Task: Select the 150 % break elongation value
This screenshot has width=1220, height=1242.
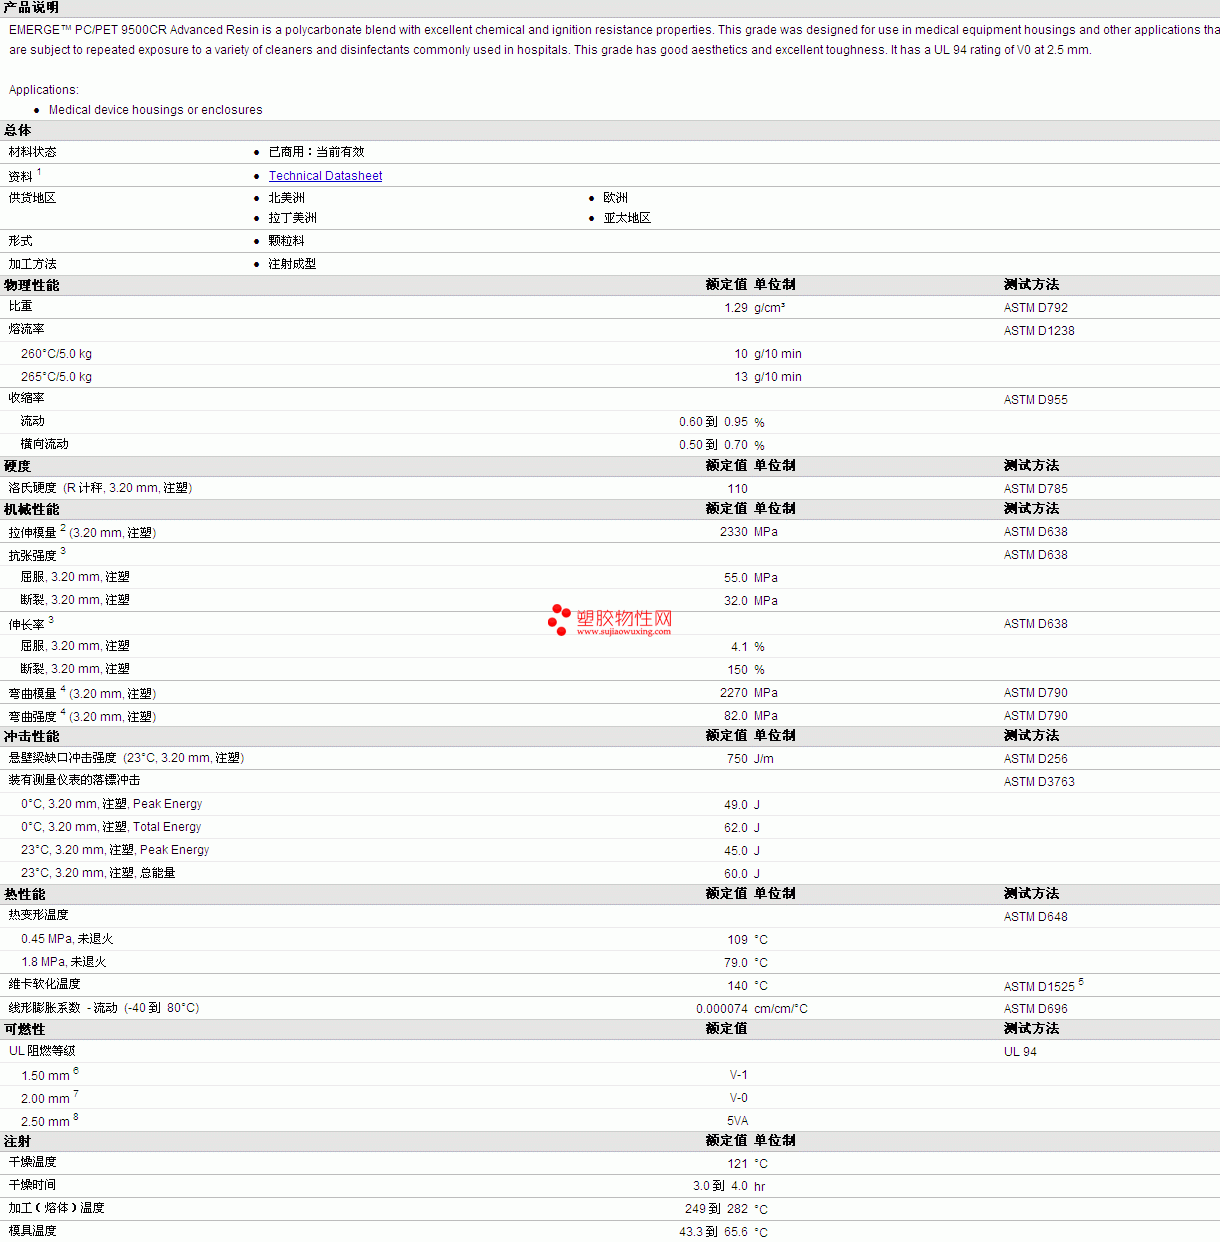Action: click(x=746, y=670)
